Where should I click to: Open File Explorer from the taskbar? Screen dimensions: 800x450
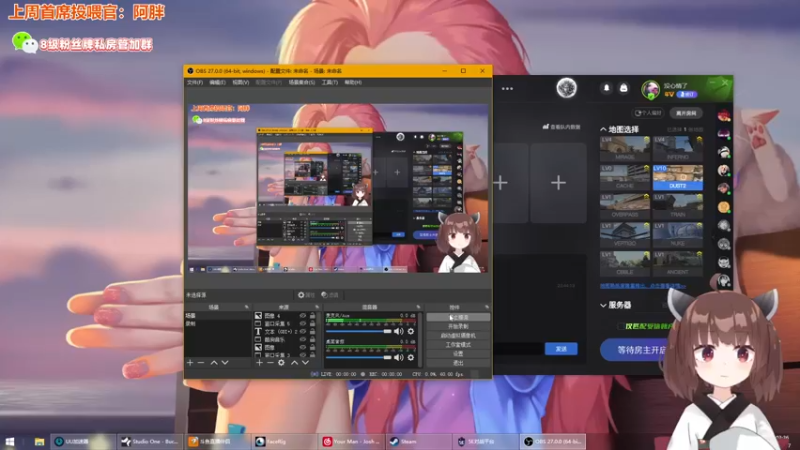[39, 441]
